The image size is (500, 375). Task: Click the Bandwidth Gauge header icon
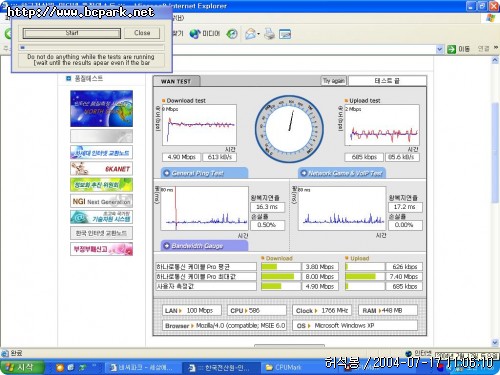[x=166, y=246]
